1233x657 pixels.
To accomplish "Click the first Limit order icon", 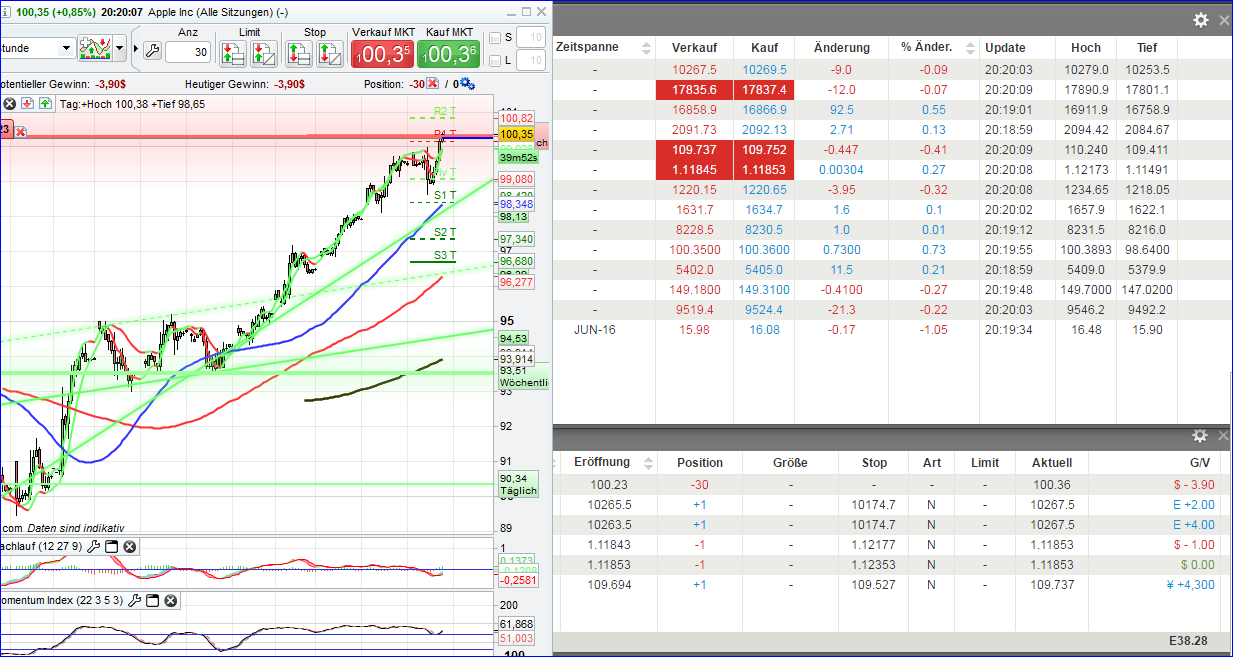I will tap(235, 53).
